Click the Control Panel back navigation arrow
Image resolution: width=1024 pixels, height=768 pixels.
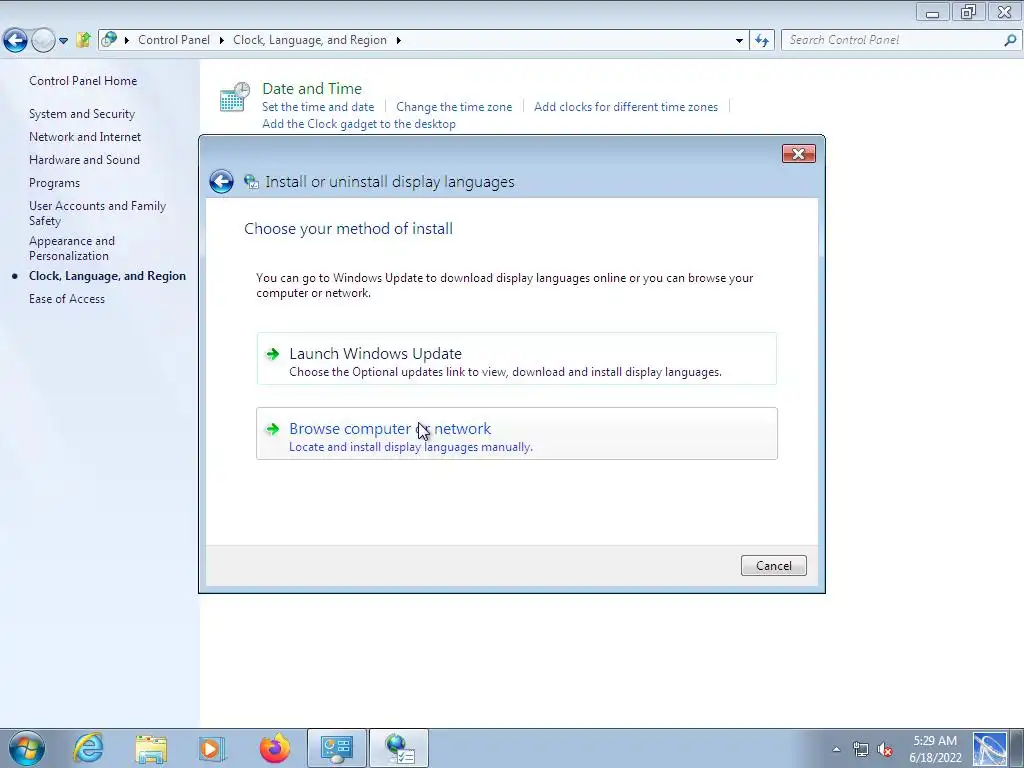15,40
